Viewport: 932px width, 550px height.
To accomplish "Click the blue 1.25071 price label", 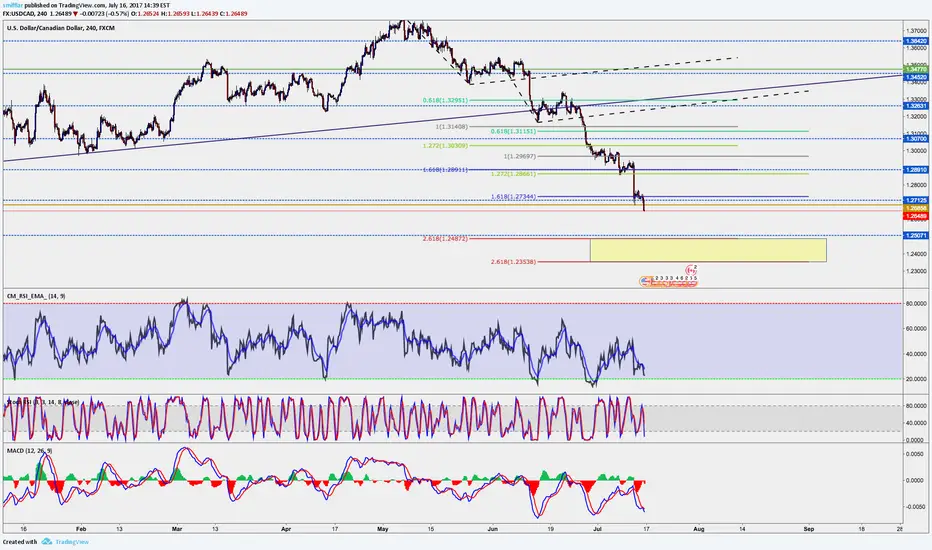I will [915, 235].
